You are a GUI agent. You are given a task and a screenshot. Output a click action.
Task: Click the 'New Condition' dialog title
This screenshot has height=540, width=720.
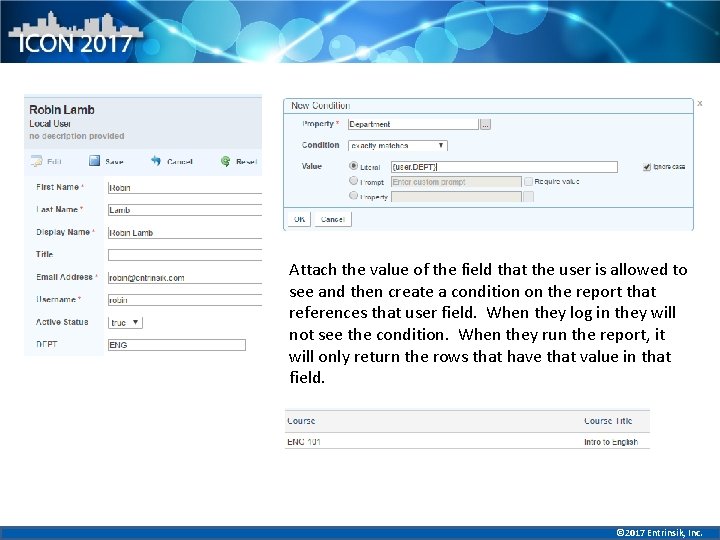click(321, 106)
